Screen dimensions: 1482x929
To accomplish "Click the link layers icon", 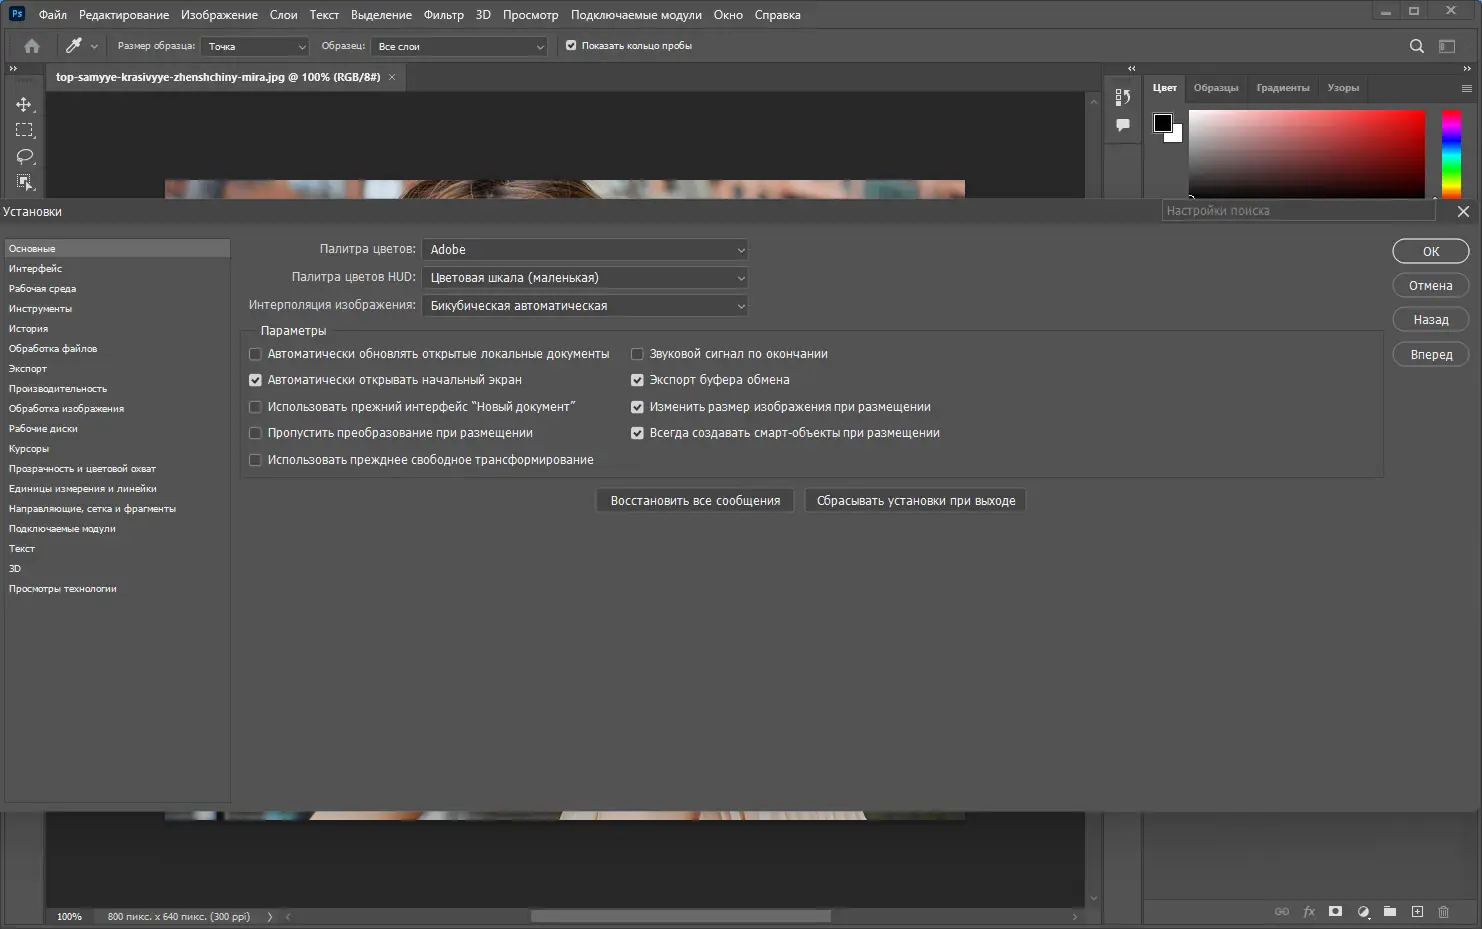I will (1282, 912).
